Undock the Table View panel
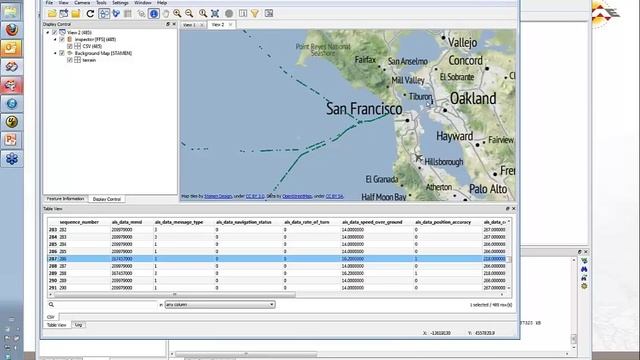640x360 pixels. pos(507,209)
